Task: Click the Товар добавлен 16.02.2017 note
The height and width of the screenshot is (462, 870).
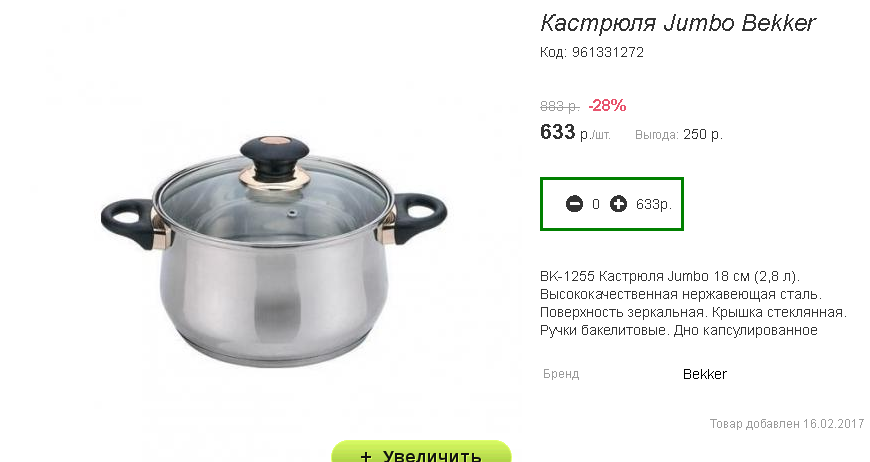Action: 787,424
